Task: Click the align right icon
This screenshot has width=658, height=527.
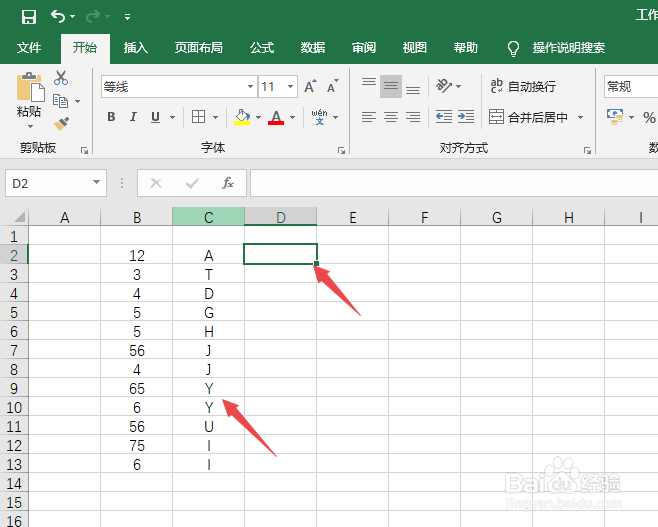Action: 413,117
